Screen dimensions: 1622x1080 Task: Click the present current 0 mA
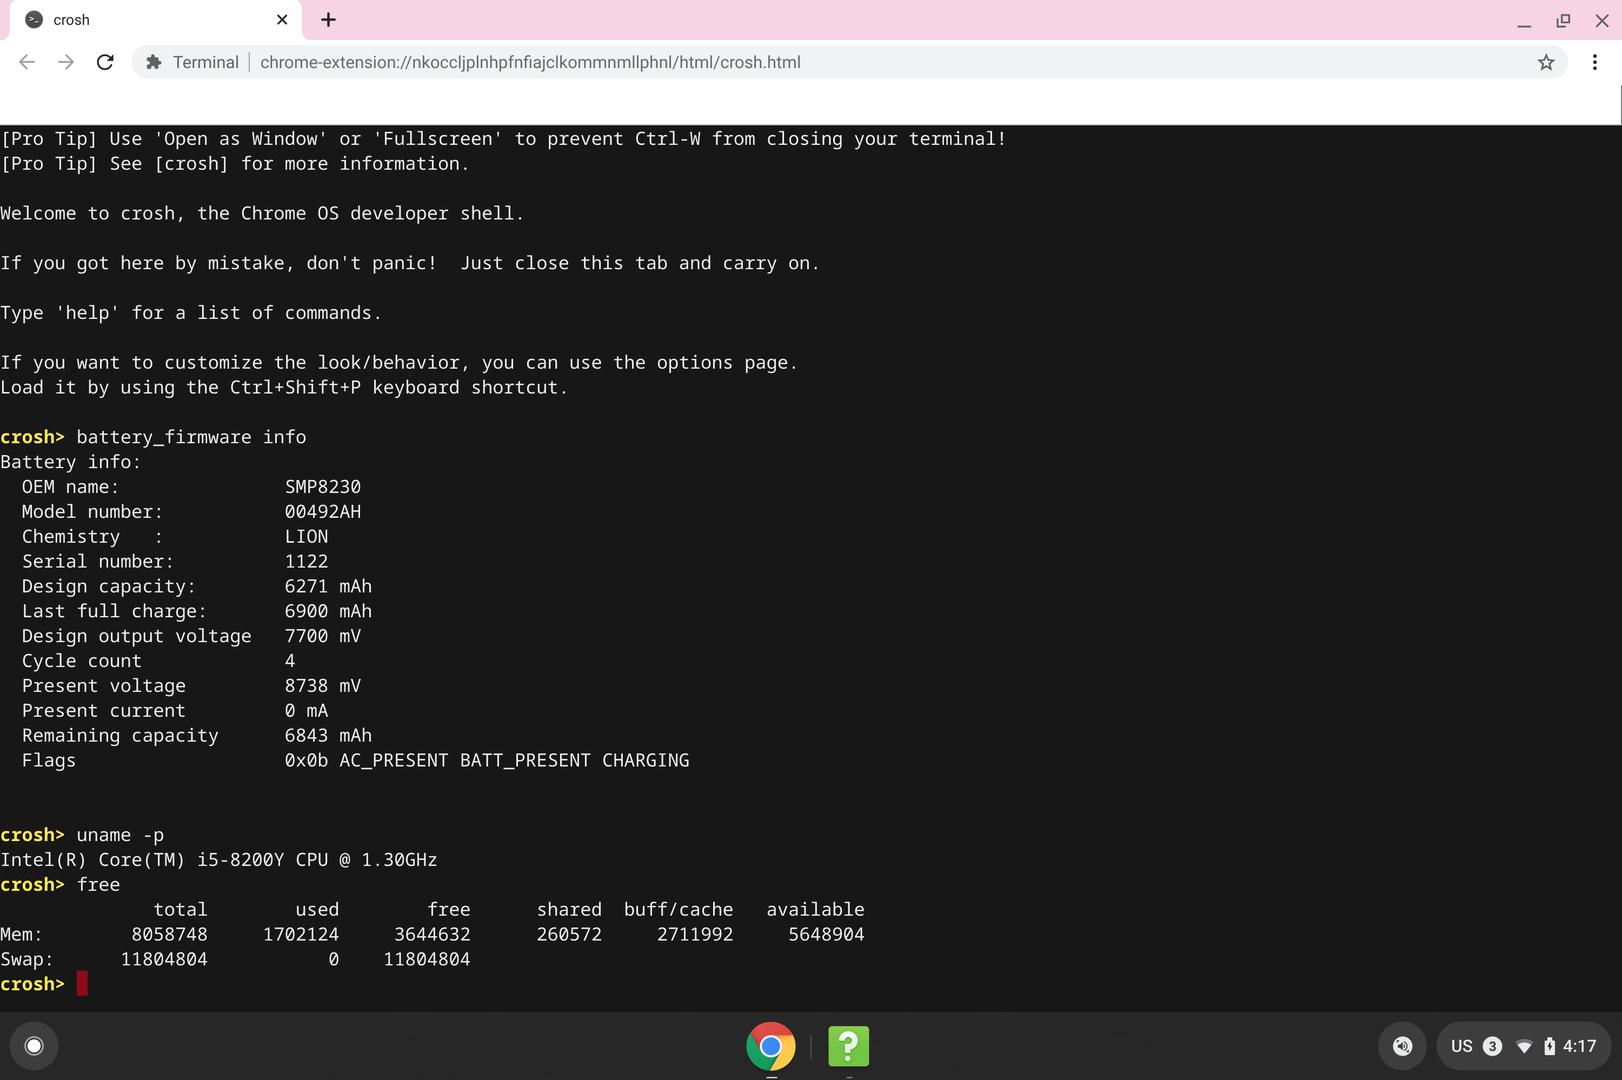pos(306,711)
